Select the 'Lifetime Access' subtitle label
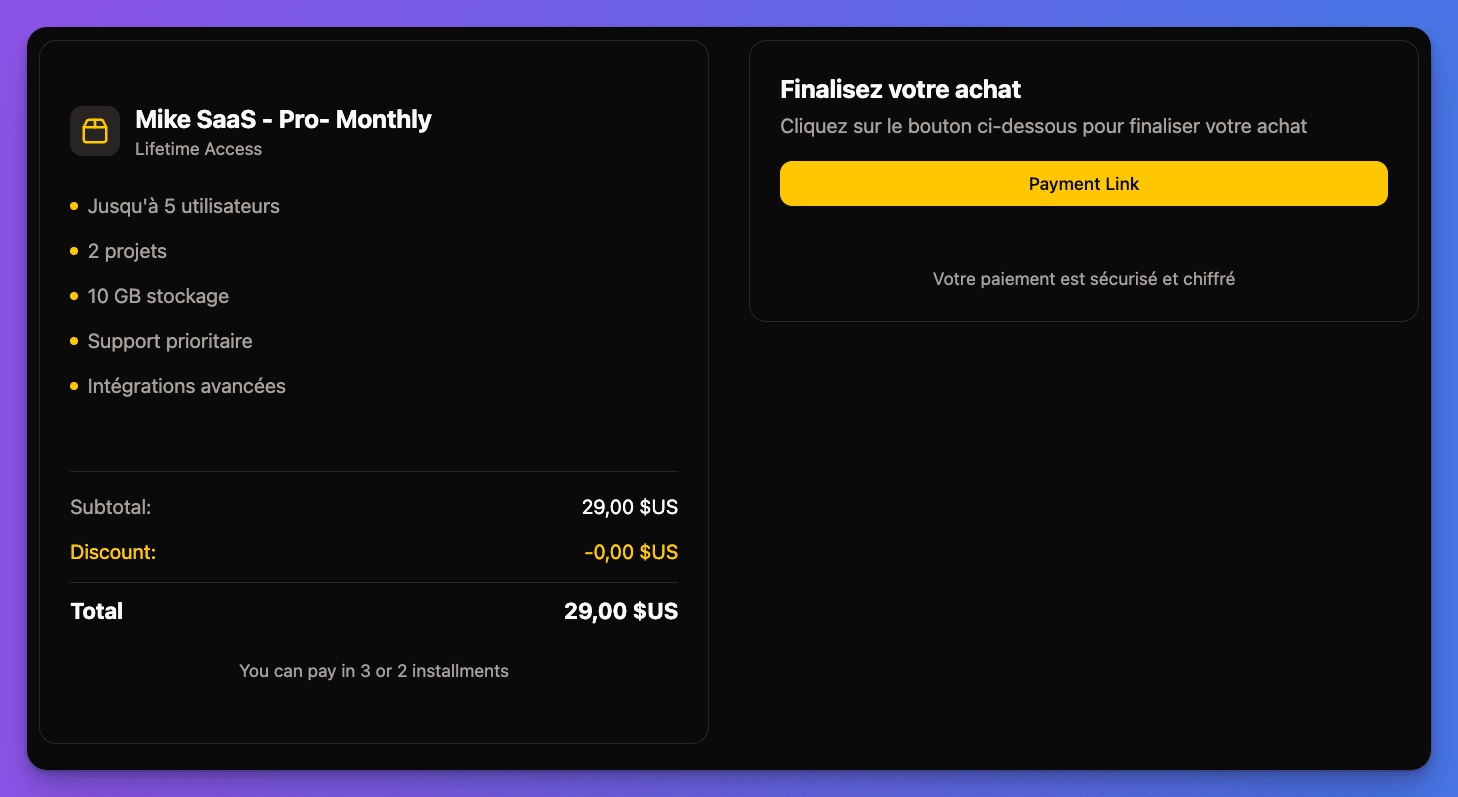1458x797 pixels. point(197,148)
